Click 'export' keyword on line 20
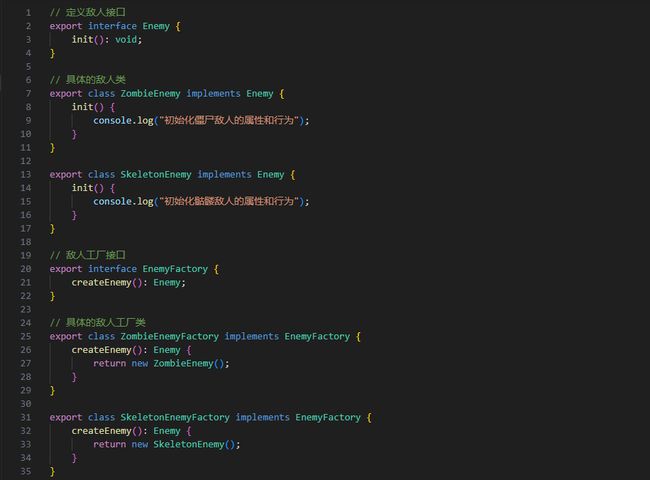This screenshot has width=650, height=480. (66, 269)
